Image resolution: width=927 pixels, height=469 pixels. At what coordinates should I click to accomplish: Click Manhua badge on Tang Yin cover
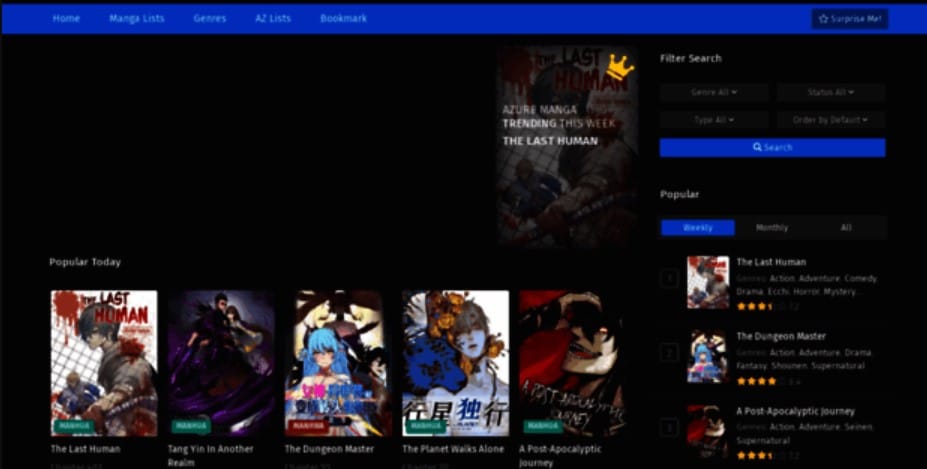click(191, 426)
